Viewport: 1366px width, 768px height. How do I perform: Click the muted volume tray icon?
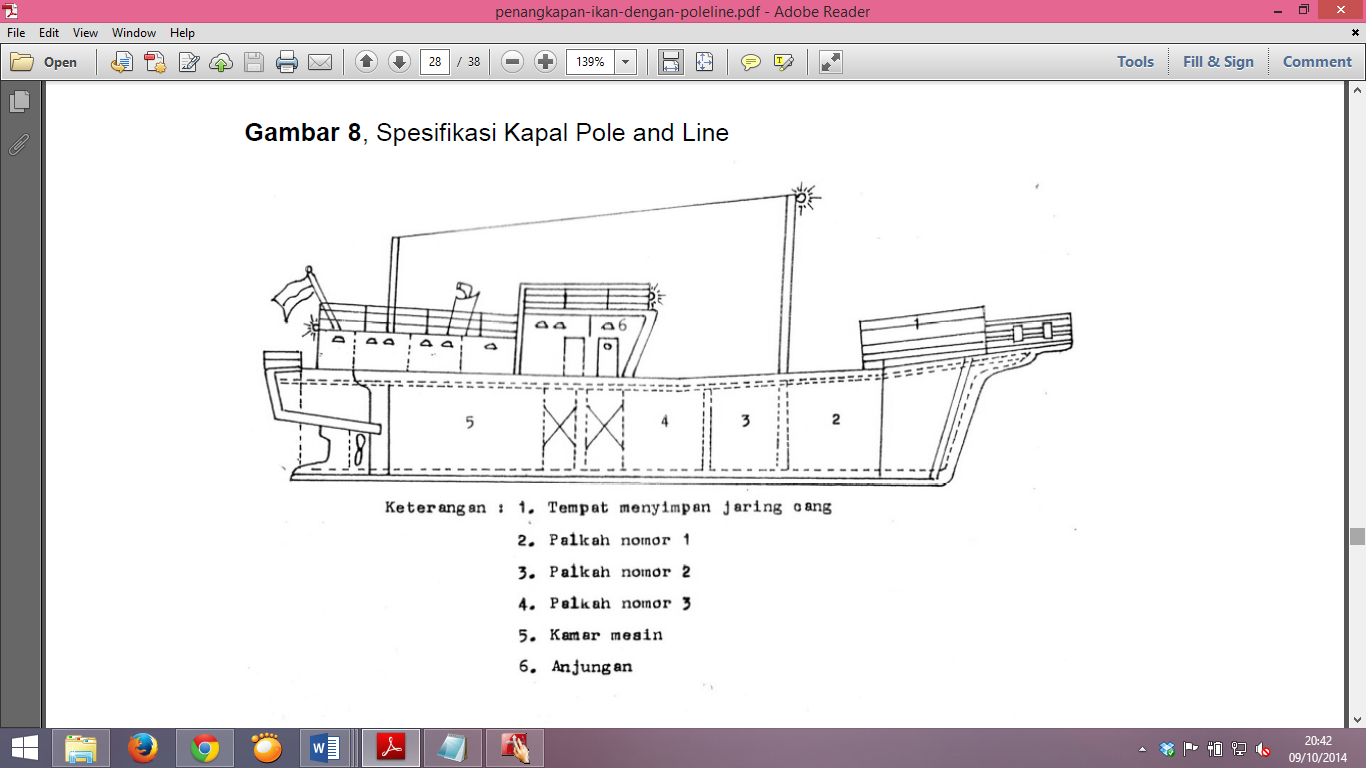coord(1263,749)
